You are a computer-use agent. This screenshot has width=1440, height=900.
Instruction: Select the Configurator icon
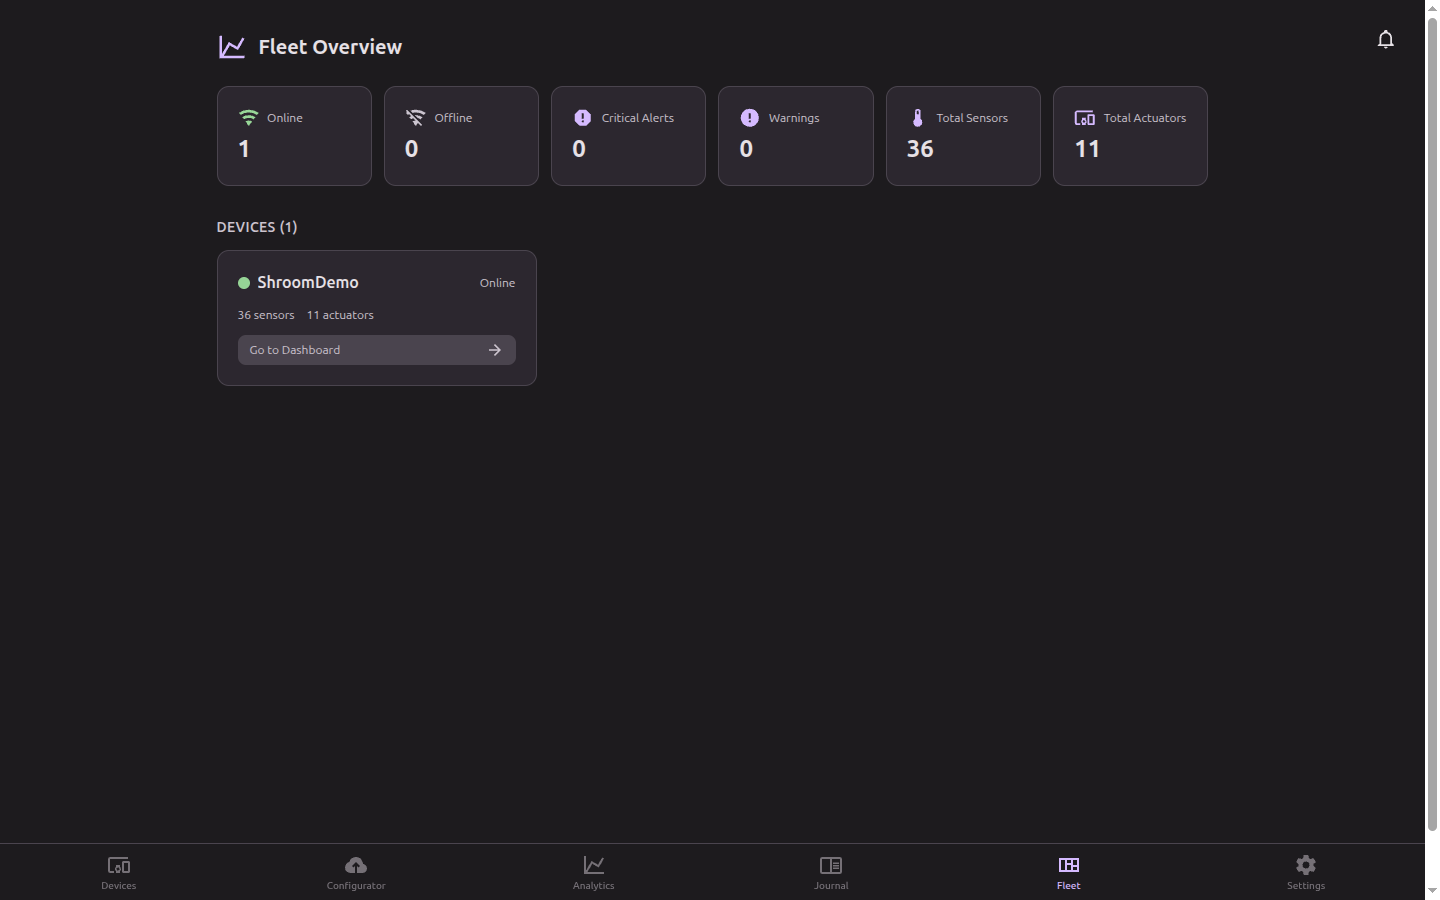tap(356, 866)
